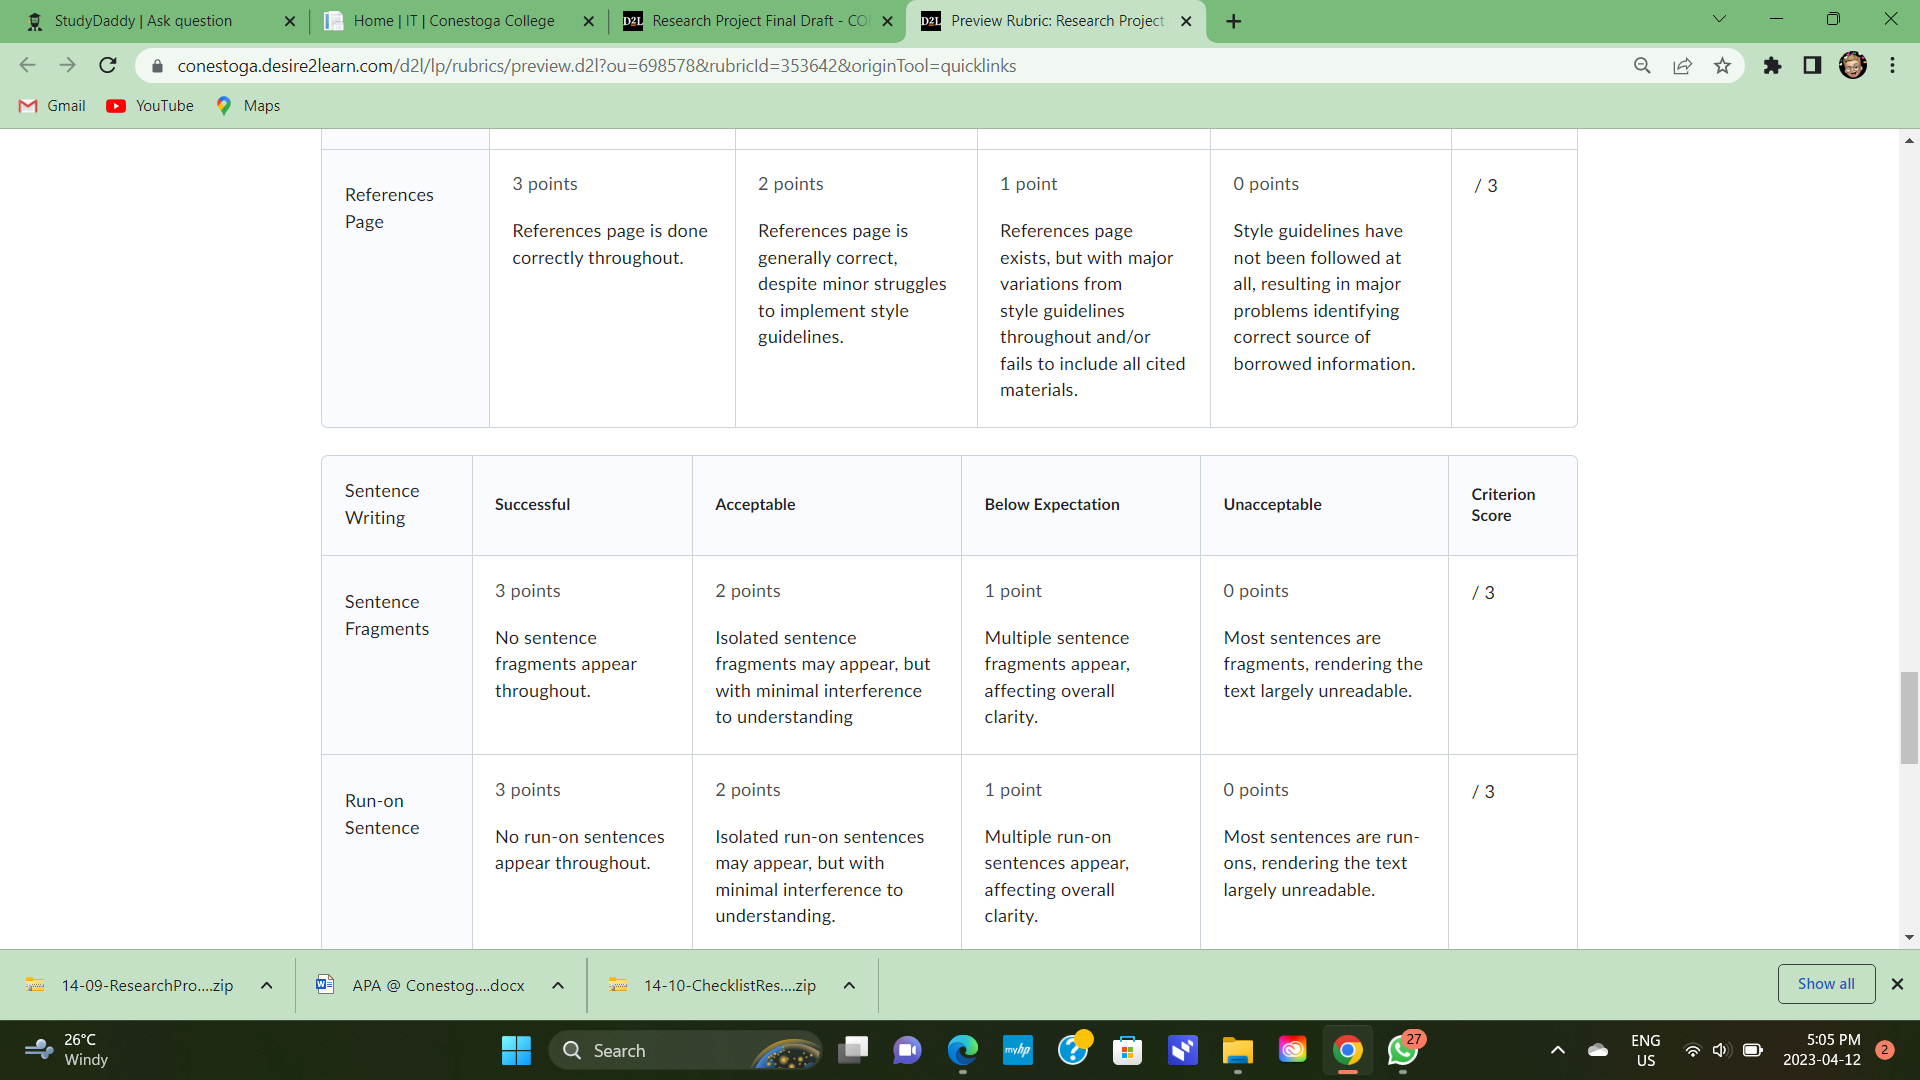The image size is (1920, 1080).
Task: Toggle the browser side panel icon
Action: (x=1812, y=66)
